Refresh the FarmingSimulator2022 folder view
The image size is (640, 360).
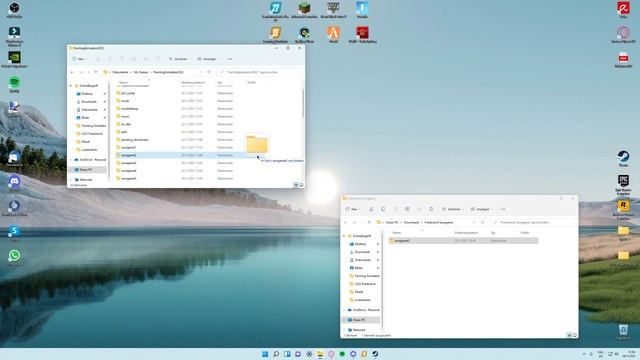click(x=209, y=72)
